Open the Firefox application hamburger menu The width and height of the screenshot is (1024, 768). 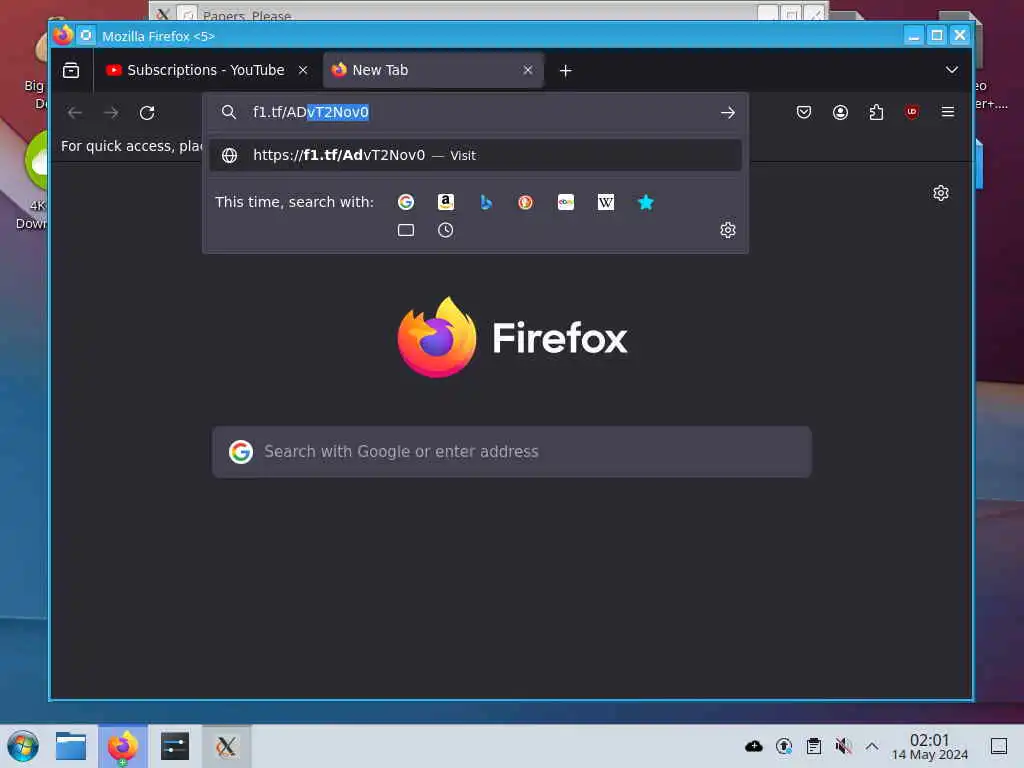tap(948, 112)
